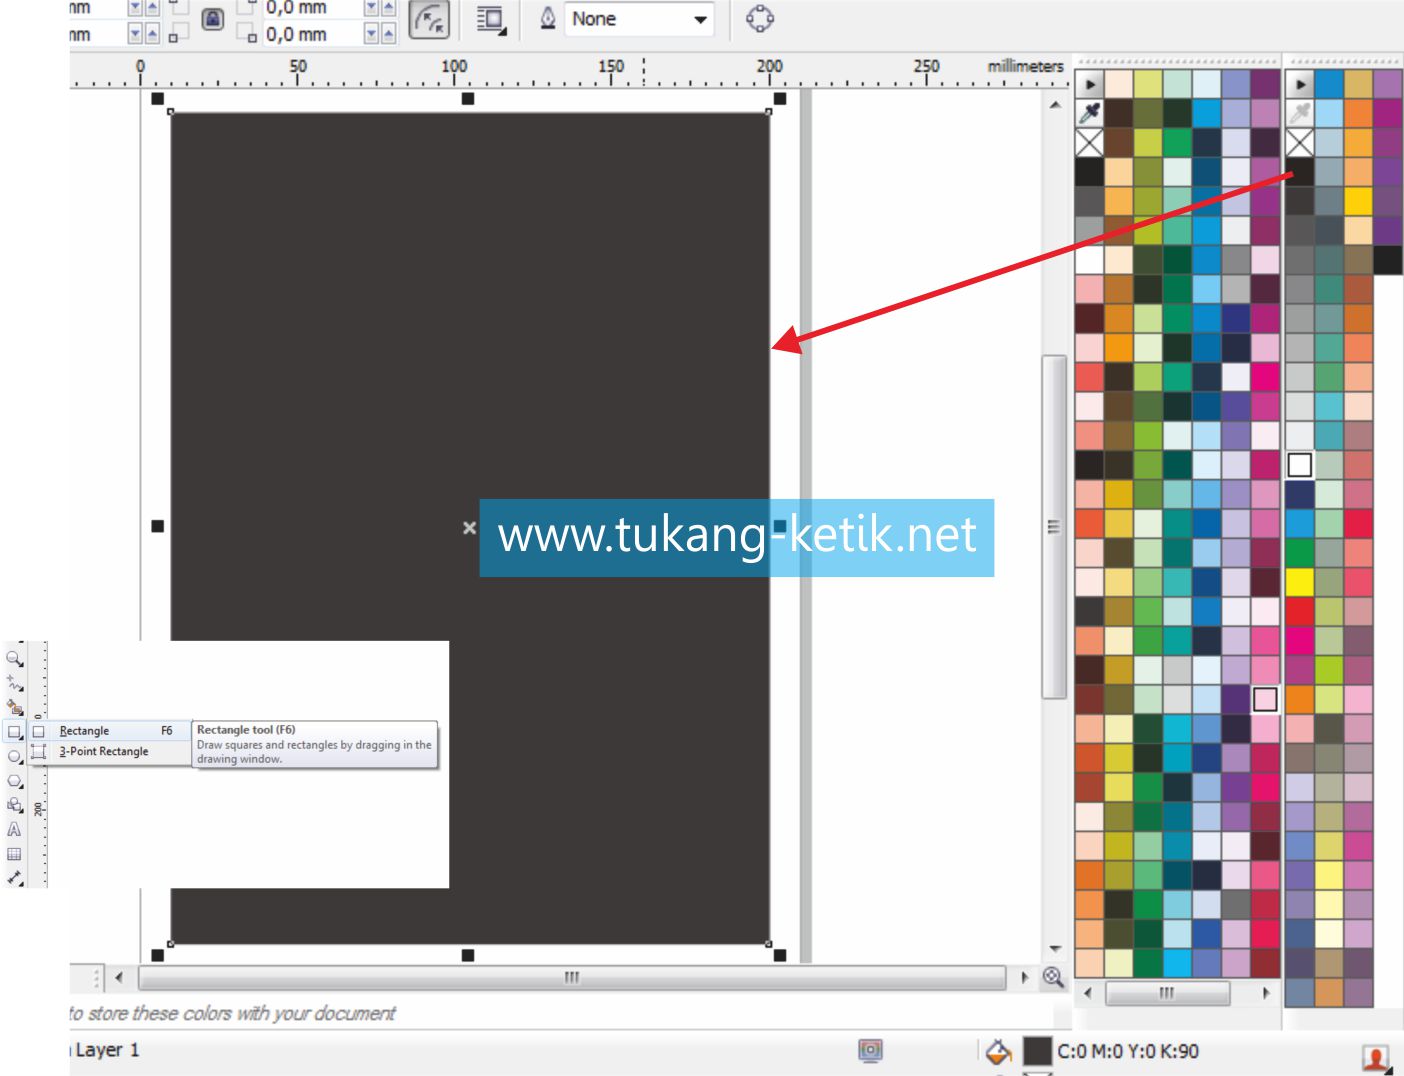Click the lower 0,0 mm corner radius field
Viewport: 1404px width, 1076px height.
pos(312,34)
